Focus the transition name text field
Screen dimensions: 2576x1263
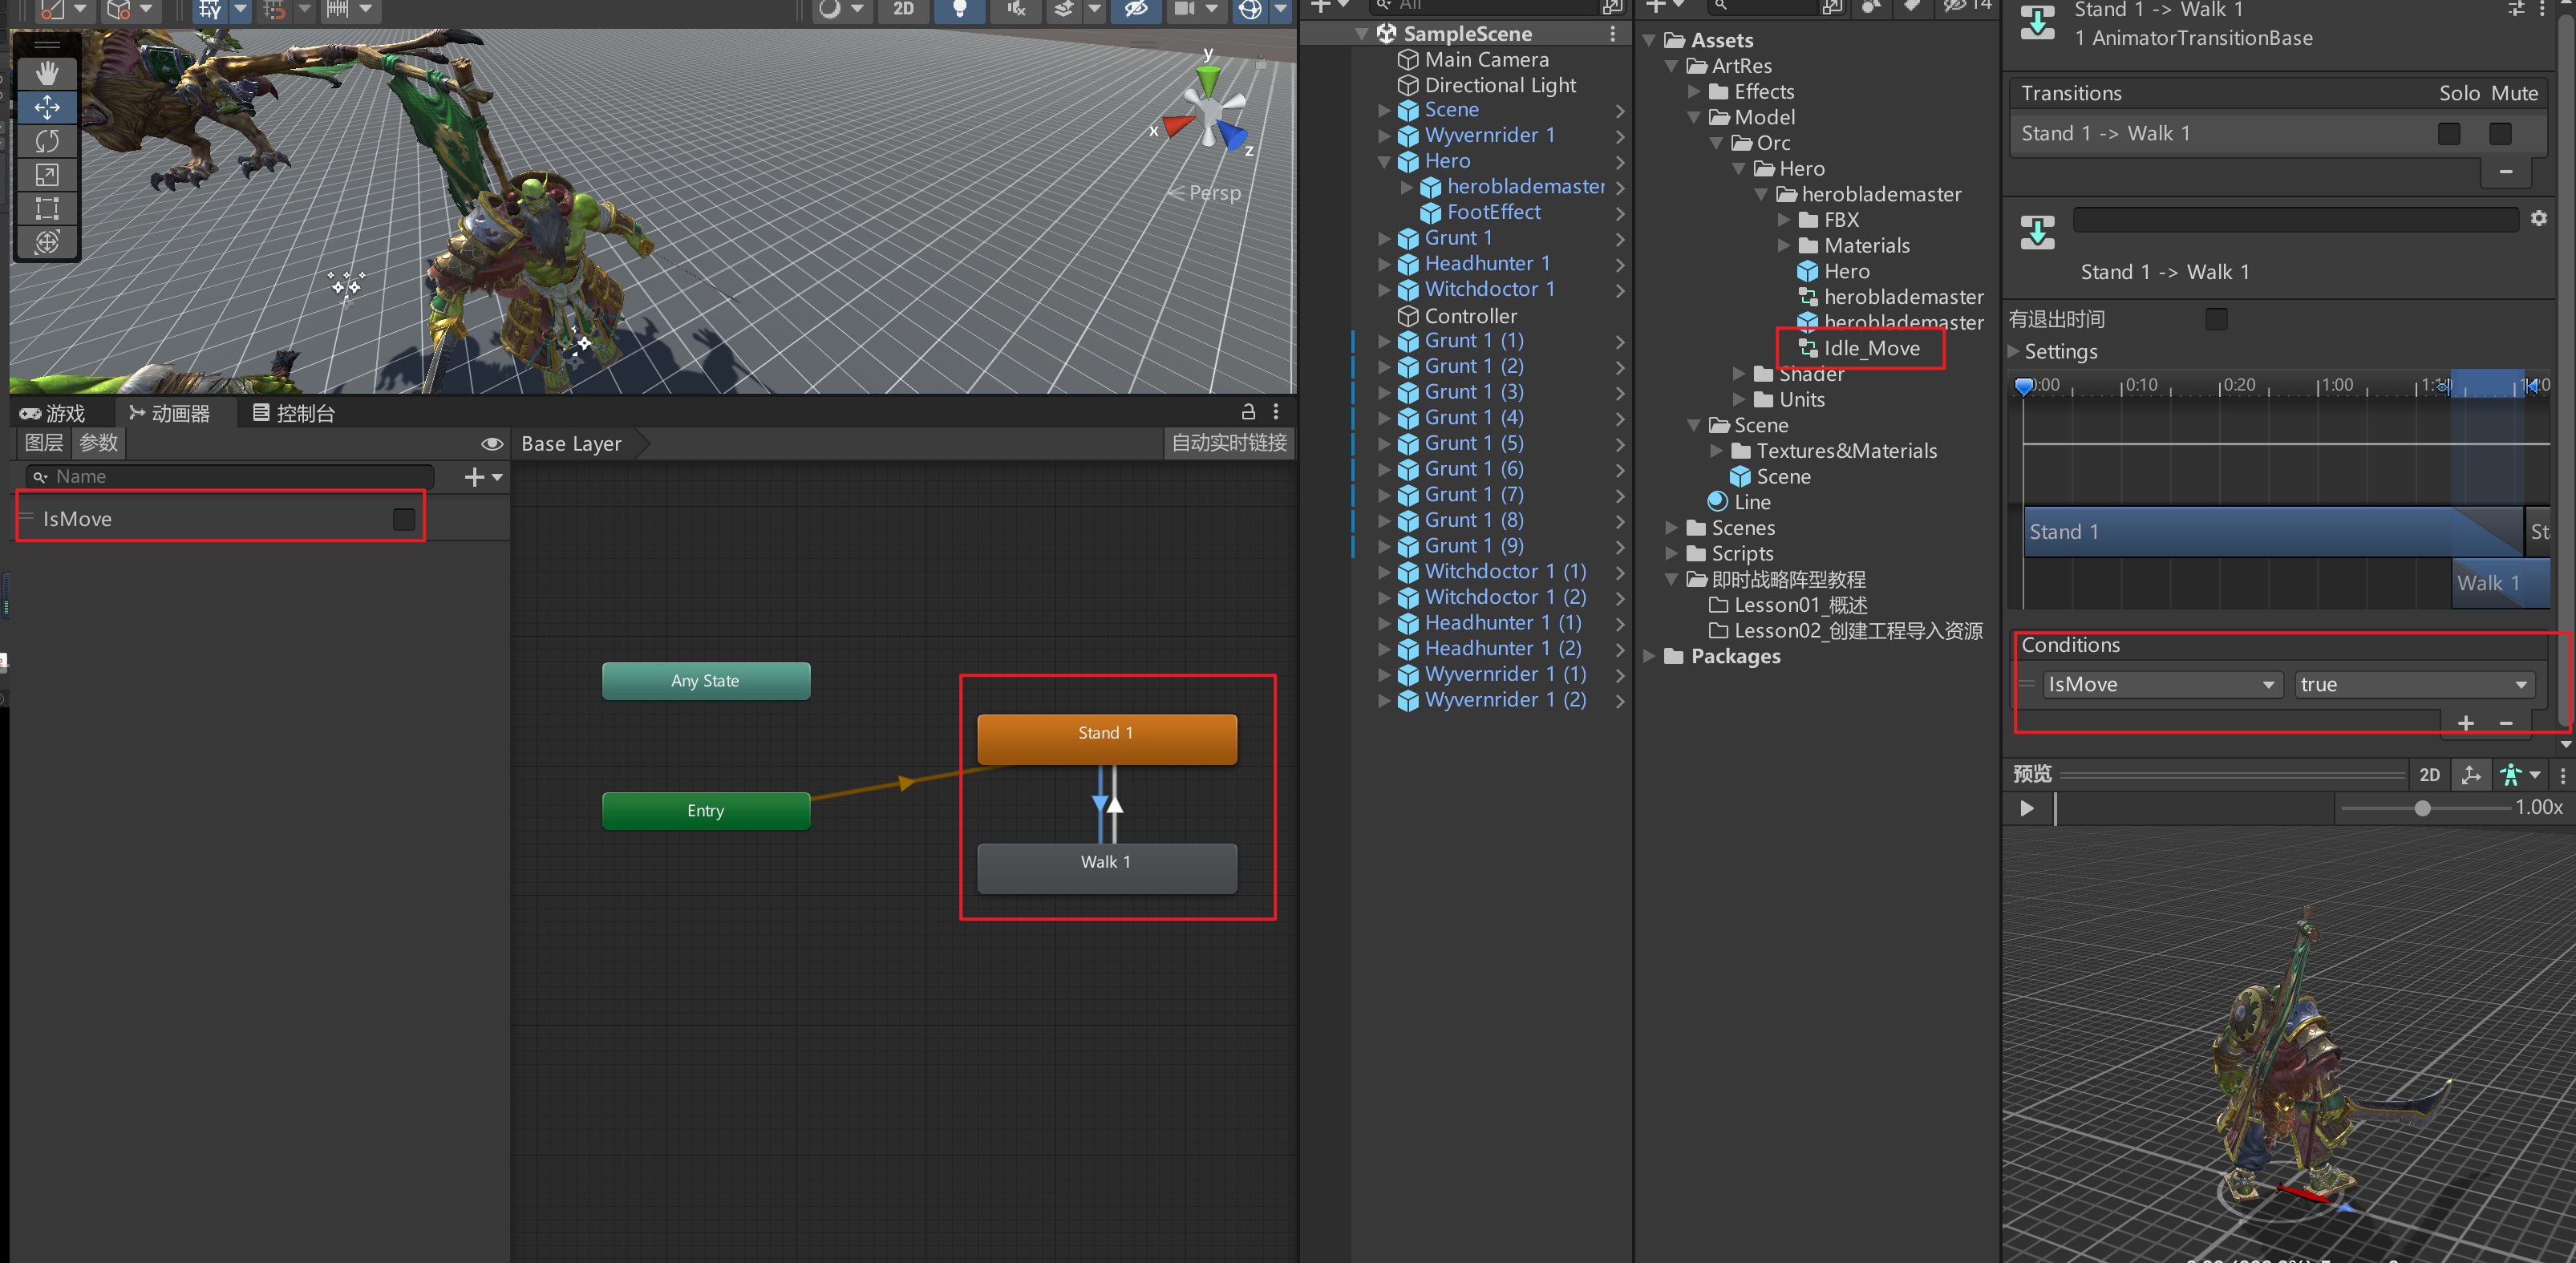point(2295,220)
